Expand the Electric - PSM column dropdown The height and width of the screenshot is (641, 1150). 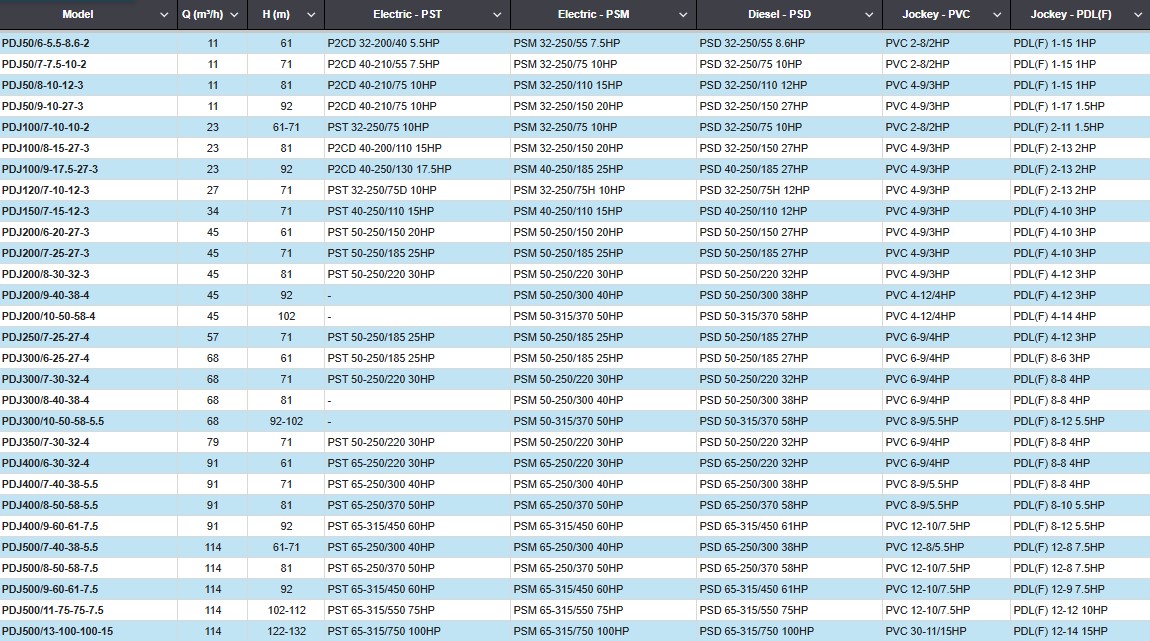click(x=684, y=15)
